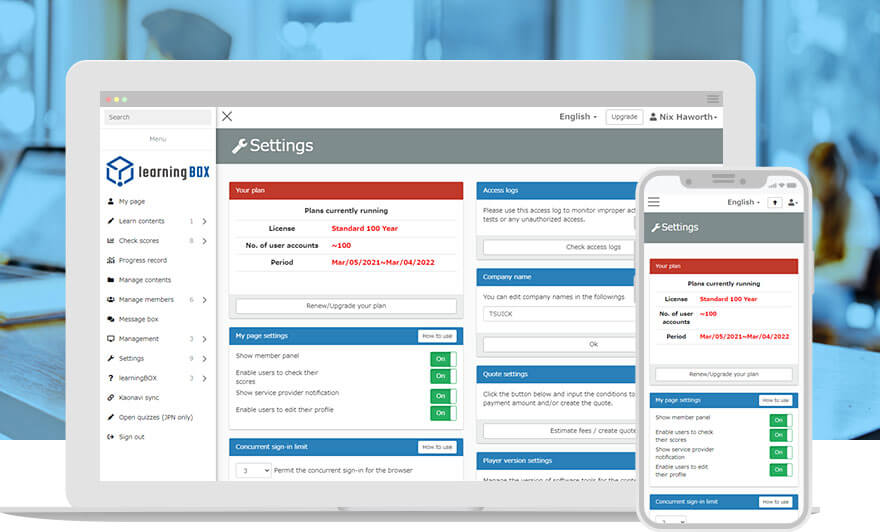Click the Message box chat icon
This screenshot has width=880, height=532.
pos(110,319)
